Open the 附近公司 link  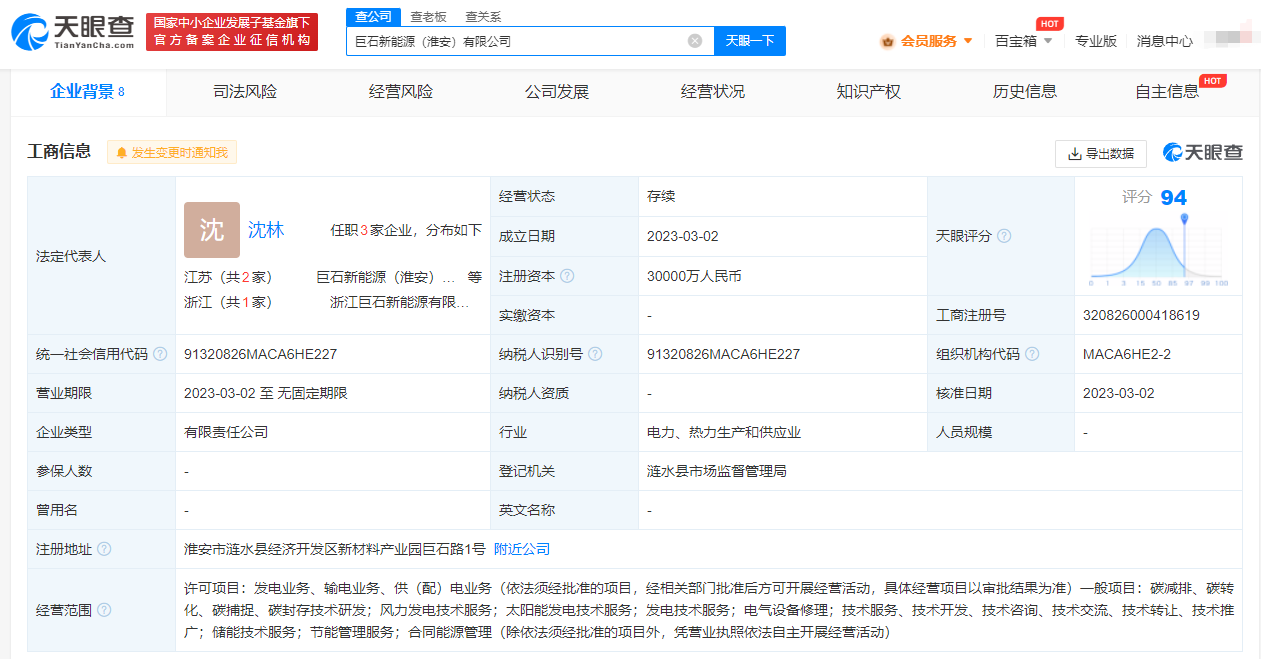[522, 549]
